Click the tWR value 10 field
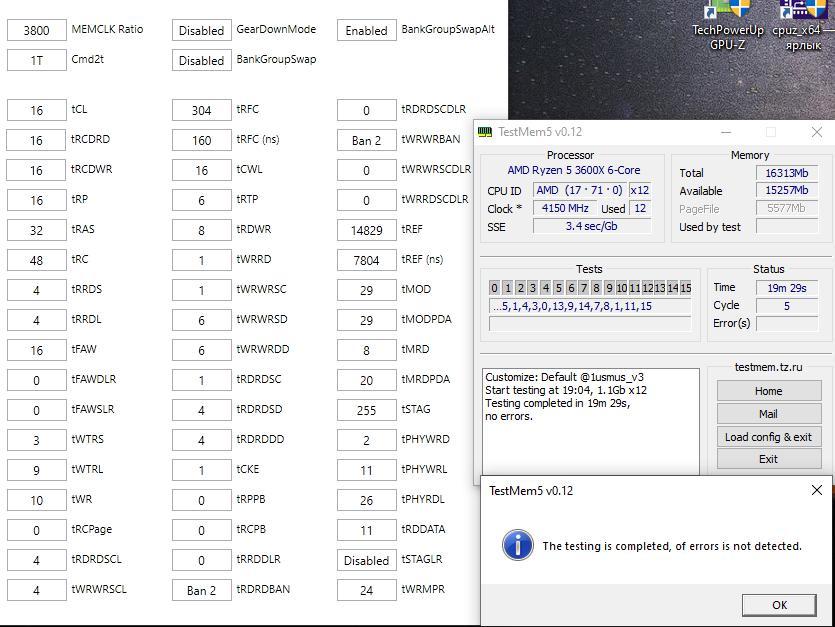Image resolution: width=835 pixels, height=627 pixels. tap(37, 500)
